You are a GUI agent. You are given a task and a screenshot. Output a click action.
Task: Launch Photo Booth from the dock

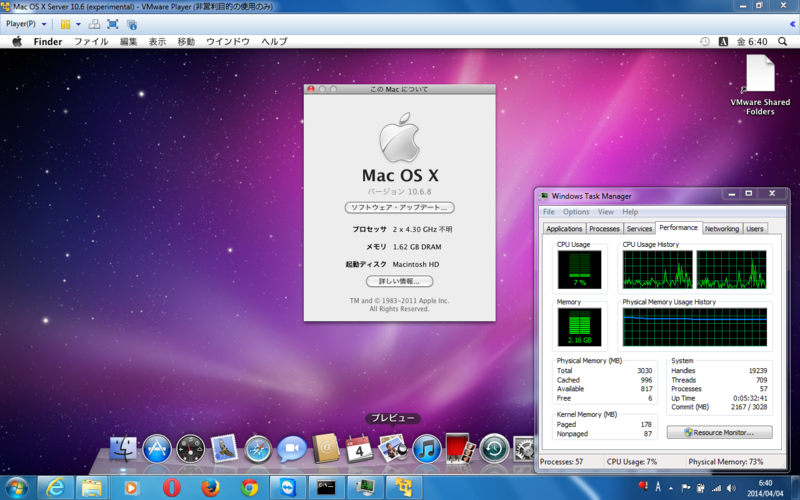[x=460, y=449]
